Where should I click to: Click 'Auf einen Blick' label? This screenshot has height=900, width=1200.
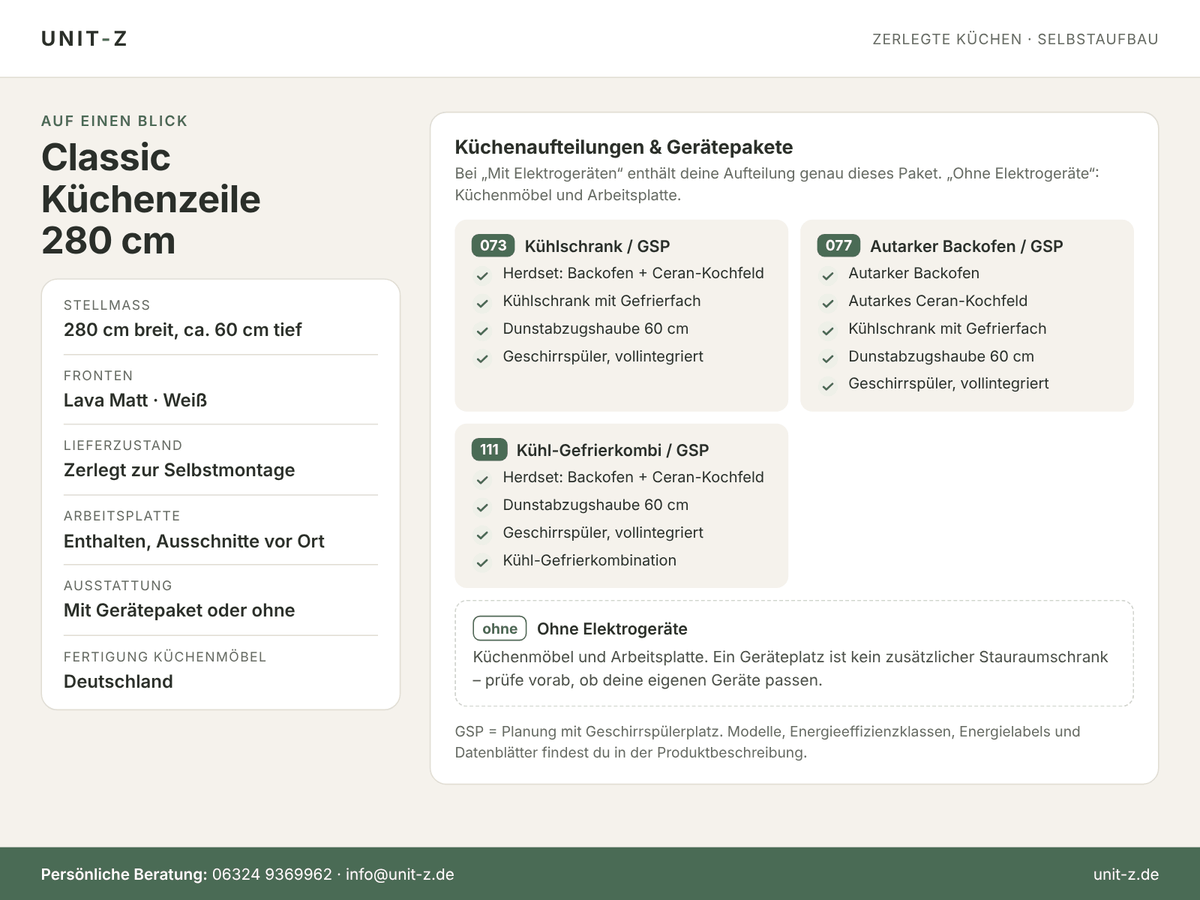pos(114,121)
